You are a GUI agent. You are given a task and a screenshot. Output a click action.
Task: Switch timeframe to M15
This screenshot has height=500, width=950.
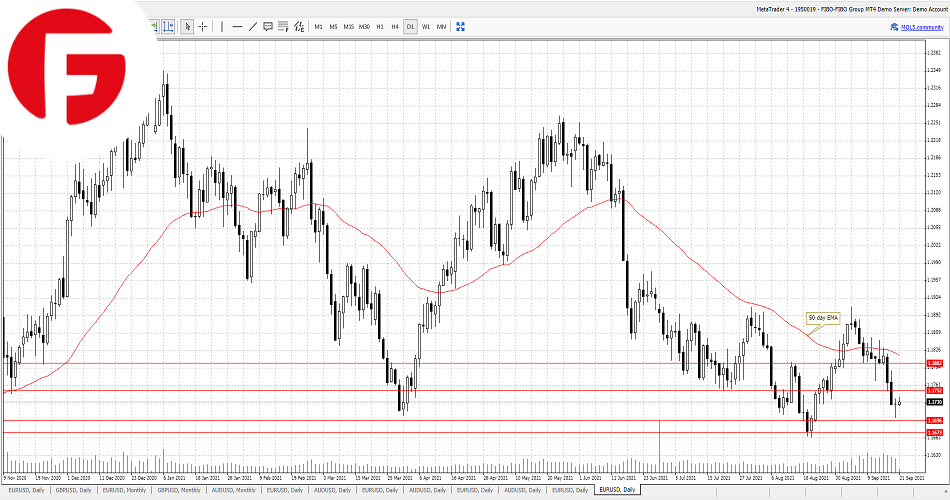click(x=348, y=26)
